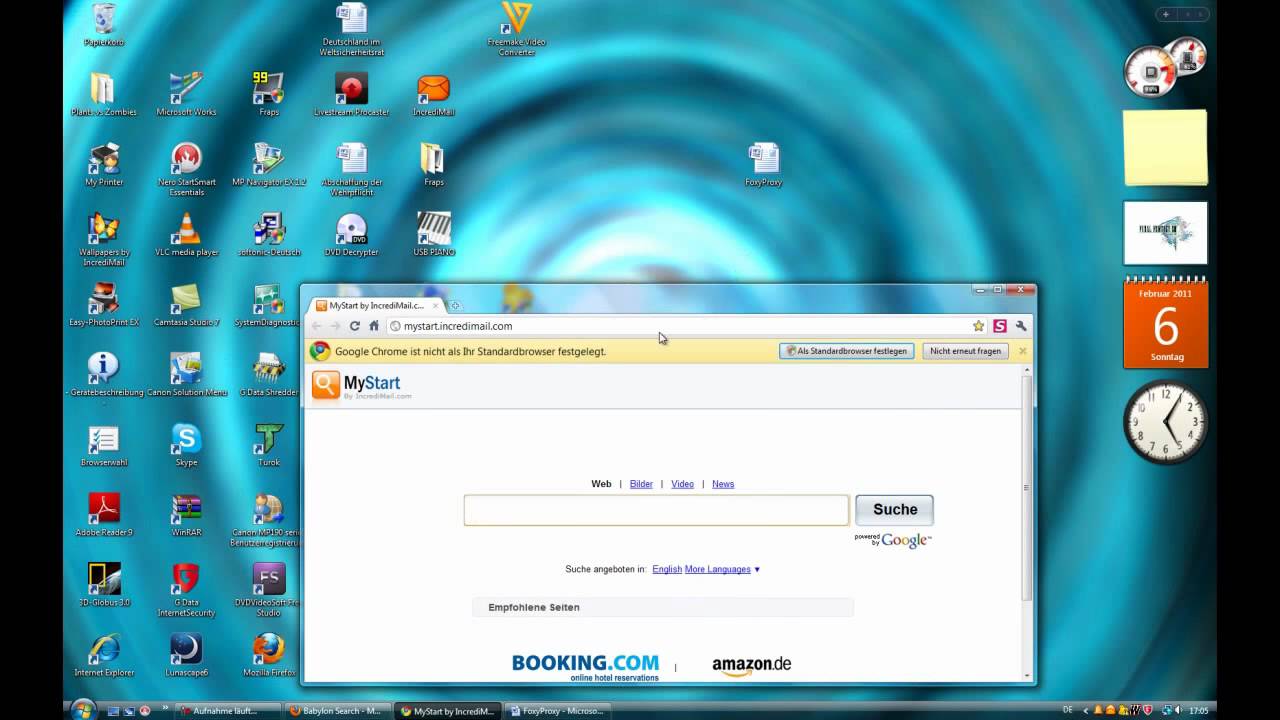1280x720 pixels.
Task: Dismiss the default browser infobar
Action: coord(1022,351)
